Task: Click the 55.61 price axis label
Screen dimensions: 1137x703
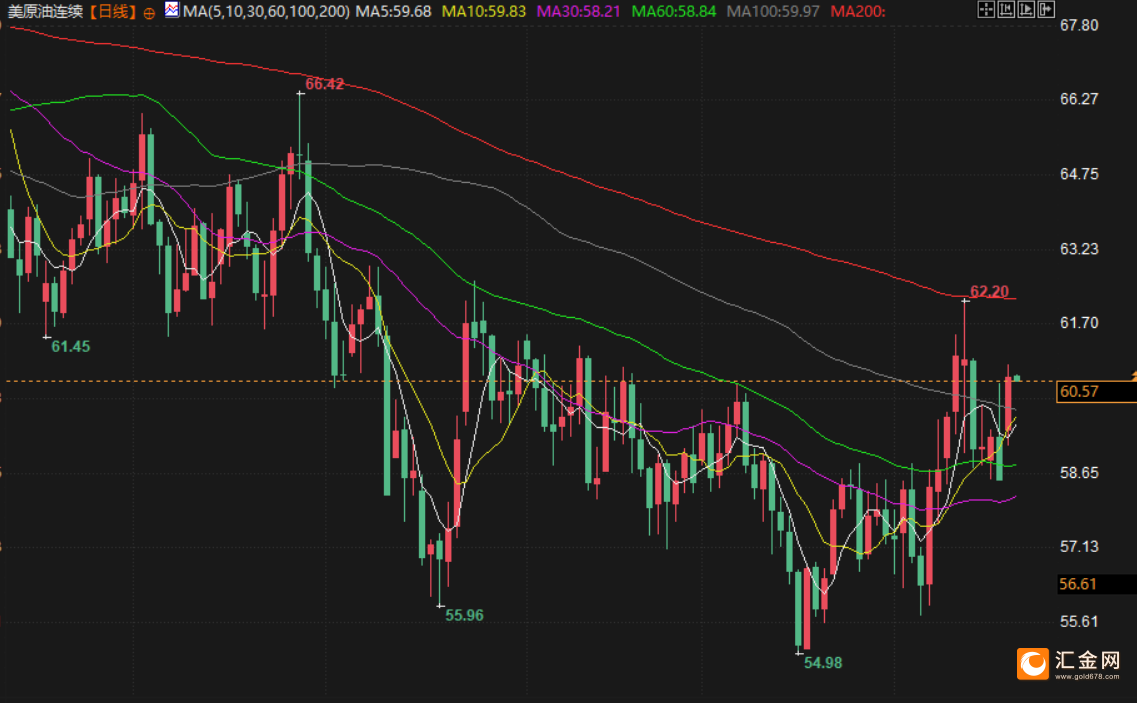Action: pos(1079,621)
